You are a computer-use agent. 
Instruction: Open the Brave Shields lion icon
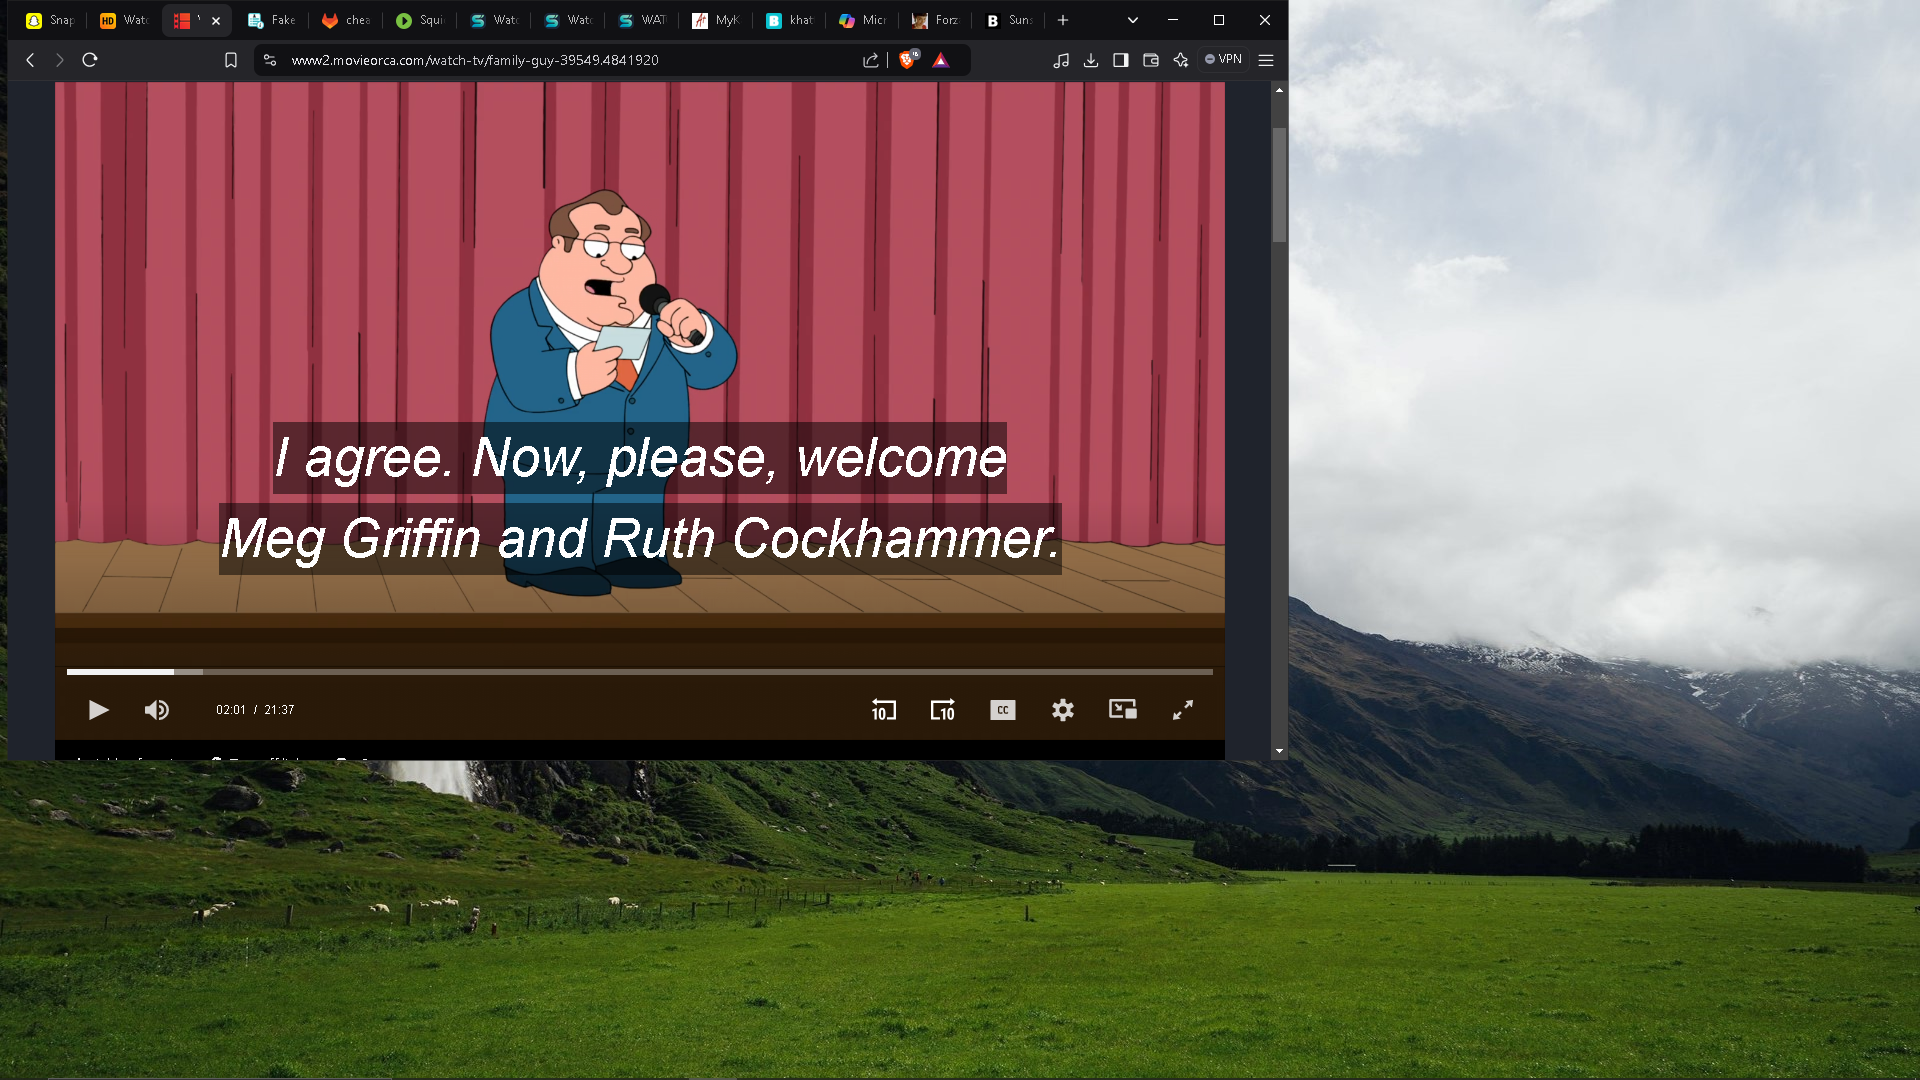click(x=908, y=60)
